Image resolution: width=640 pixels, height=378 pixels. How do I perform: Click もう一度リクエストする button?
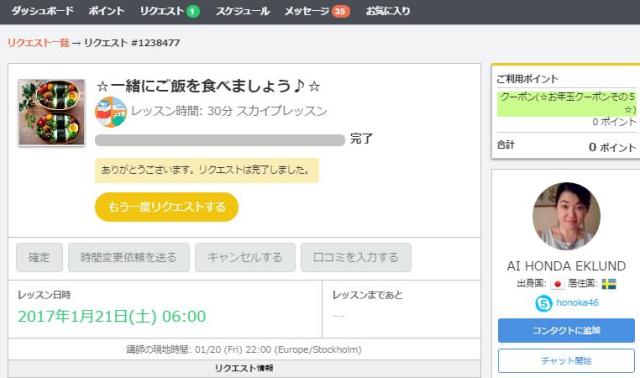(167, 207)
